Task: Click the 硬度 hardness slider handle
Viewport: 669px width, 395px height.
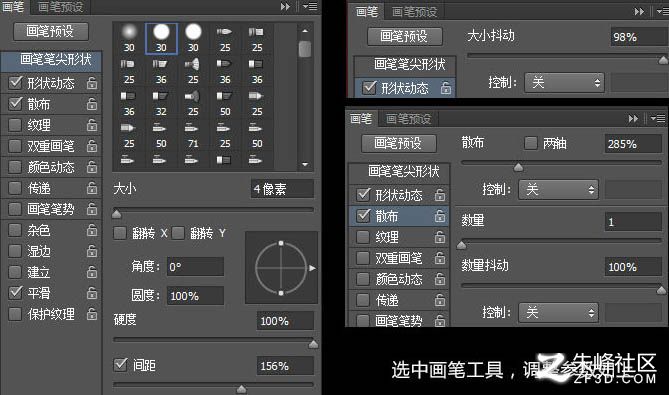Action: coord(313,344)
